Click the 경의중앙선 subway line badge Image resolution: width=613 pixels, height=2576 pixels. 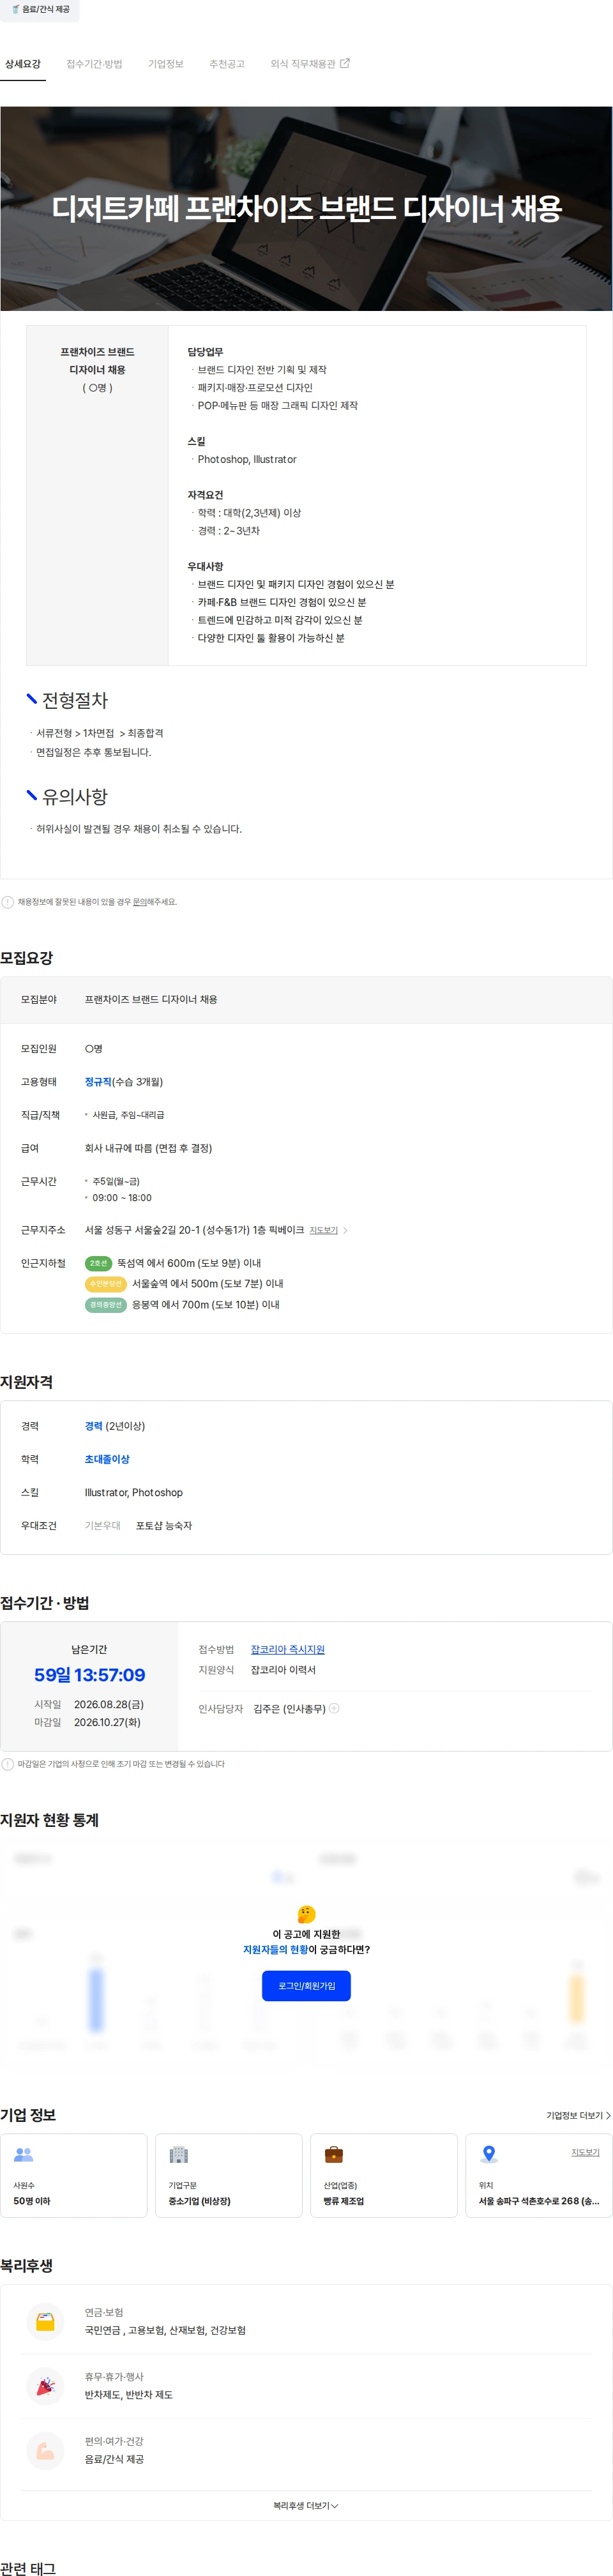point(105,1305)
